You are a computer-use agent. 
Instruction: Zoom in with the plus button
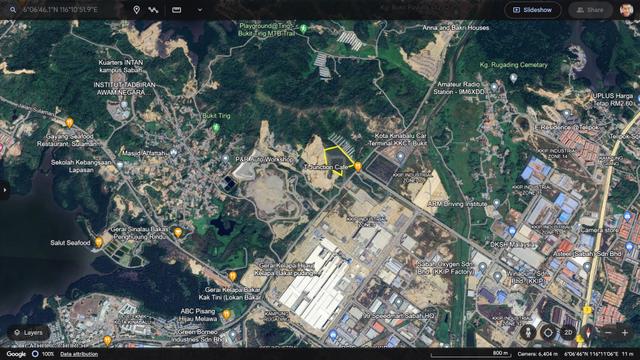[x=624, y=333]
